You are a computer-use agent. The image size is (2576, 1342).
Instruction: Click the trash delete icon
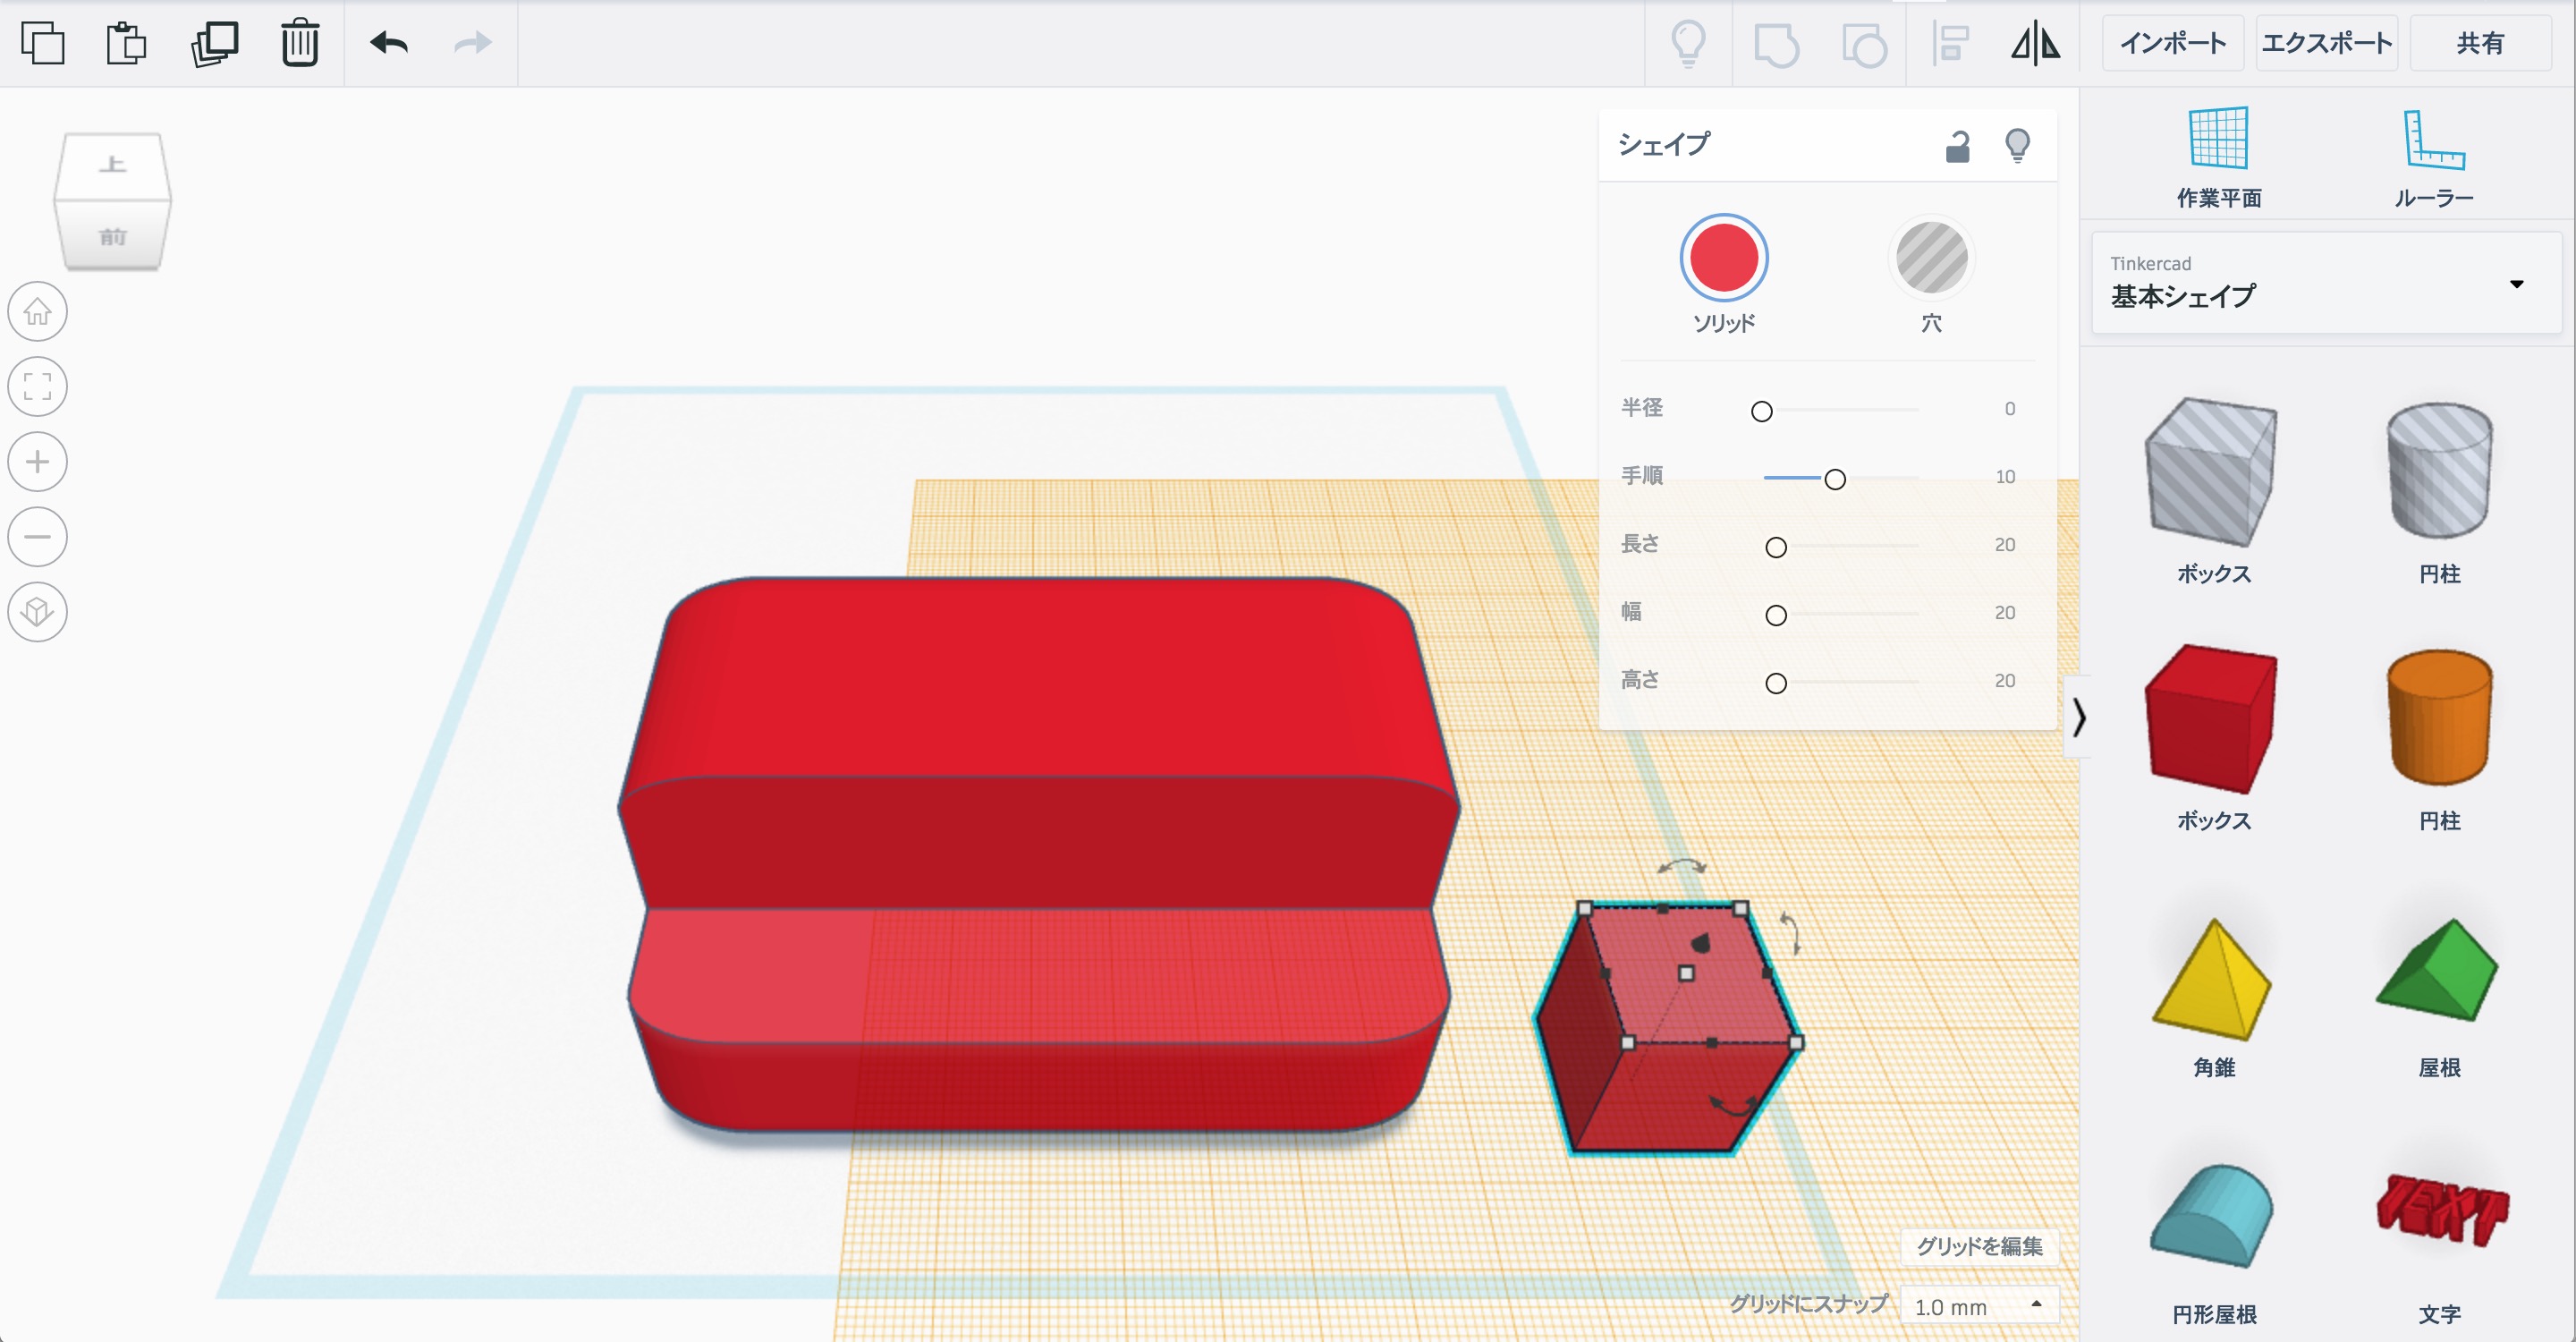[299, 43]
